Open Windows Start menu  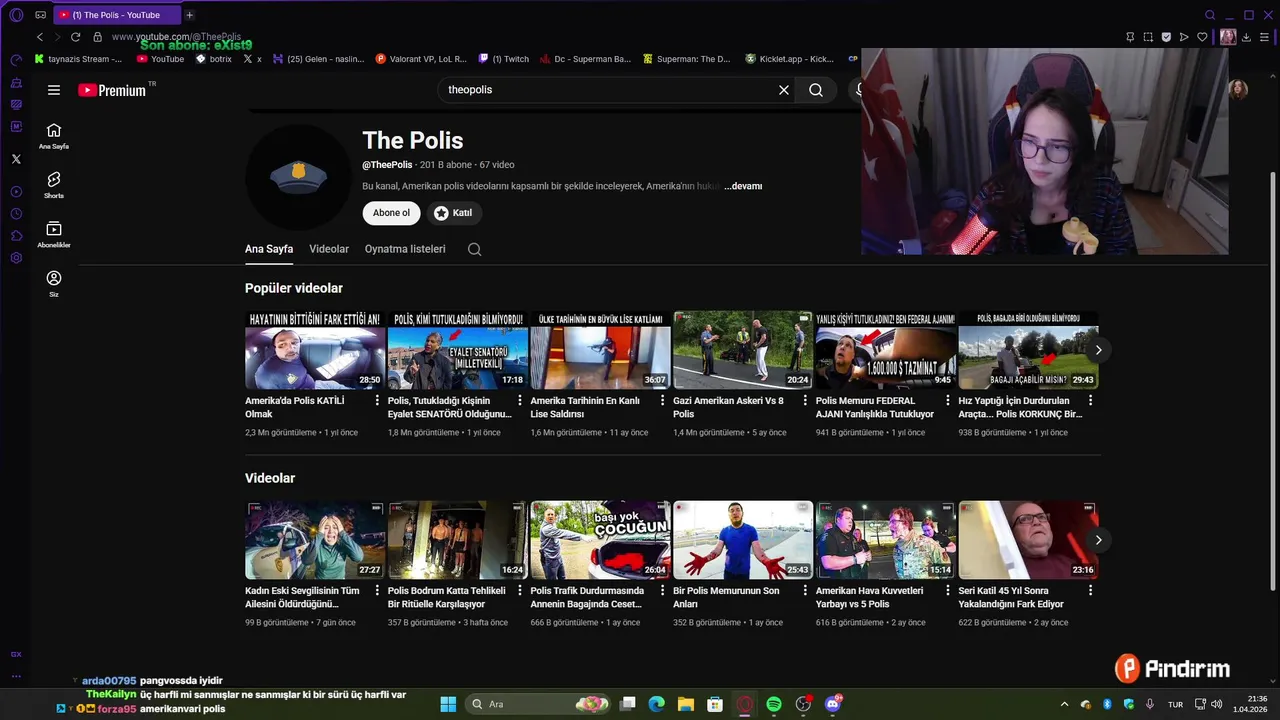tap(448, 704)
